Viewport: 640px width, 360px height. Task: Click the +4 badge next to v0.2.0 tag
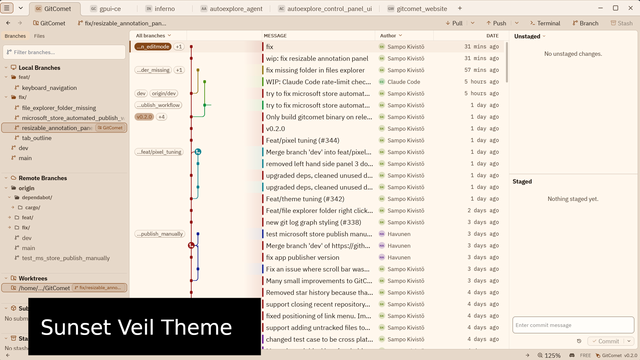coord(162,117)
